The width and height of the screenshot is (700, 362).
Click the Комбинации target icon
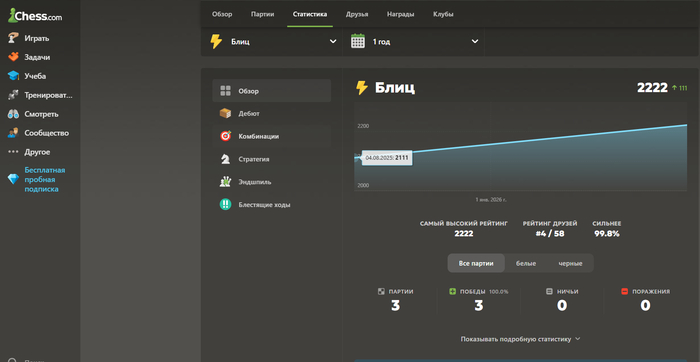point(225,136)
